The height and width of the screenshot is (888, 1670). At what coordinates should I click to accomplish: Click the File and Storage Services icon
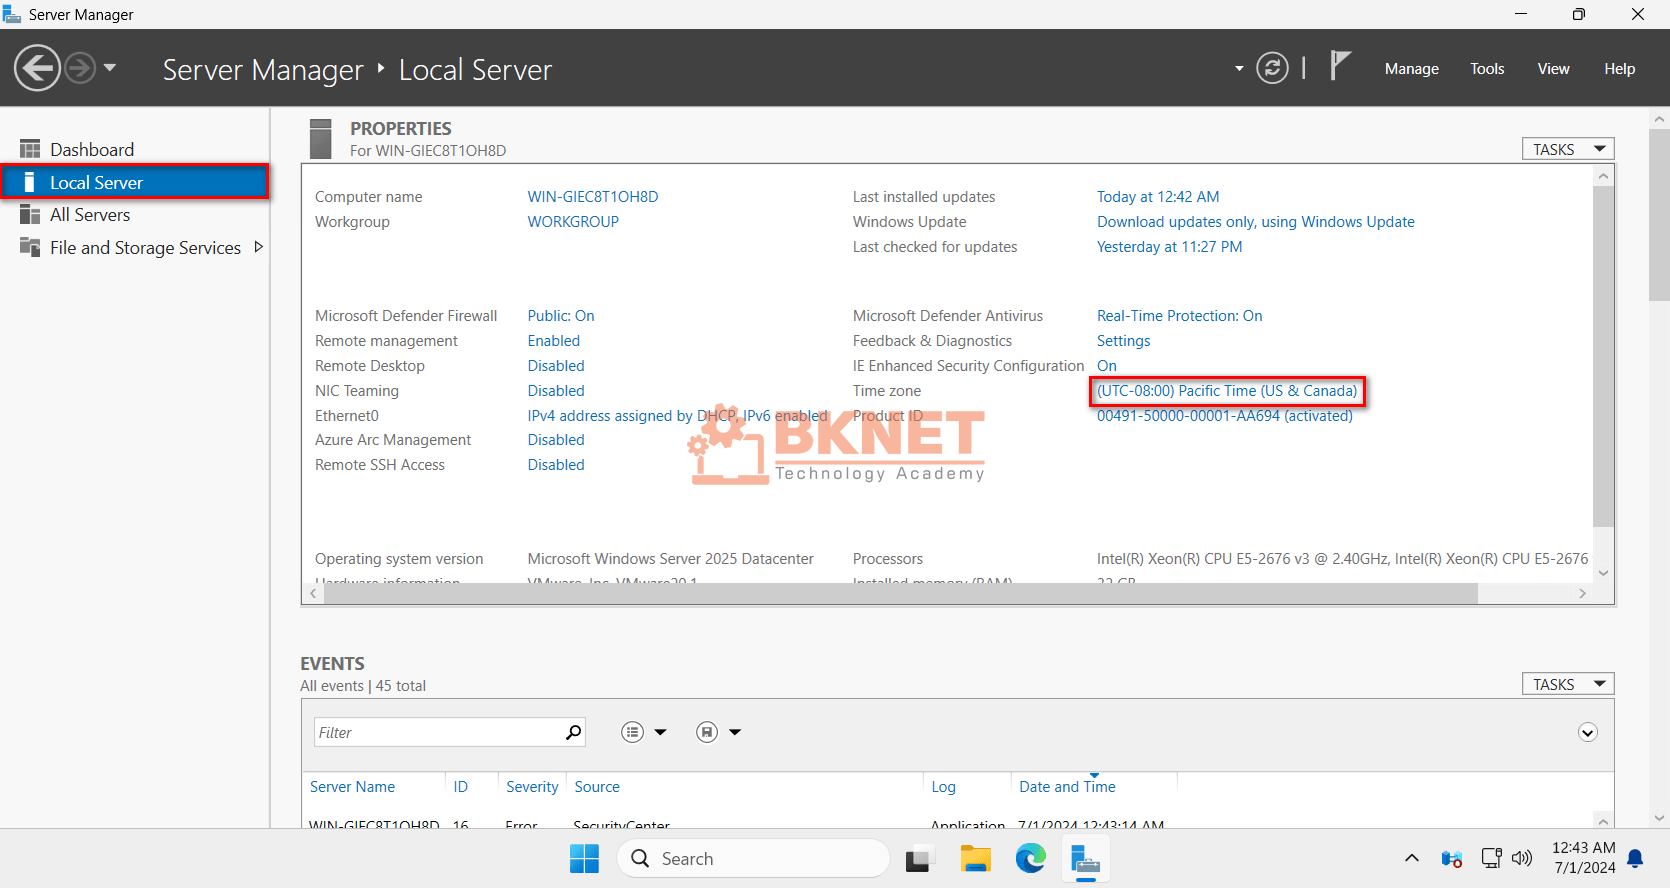(30, 247)
